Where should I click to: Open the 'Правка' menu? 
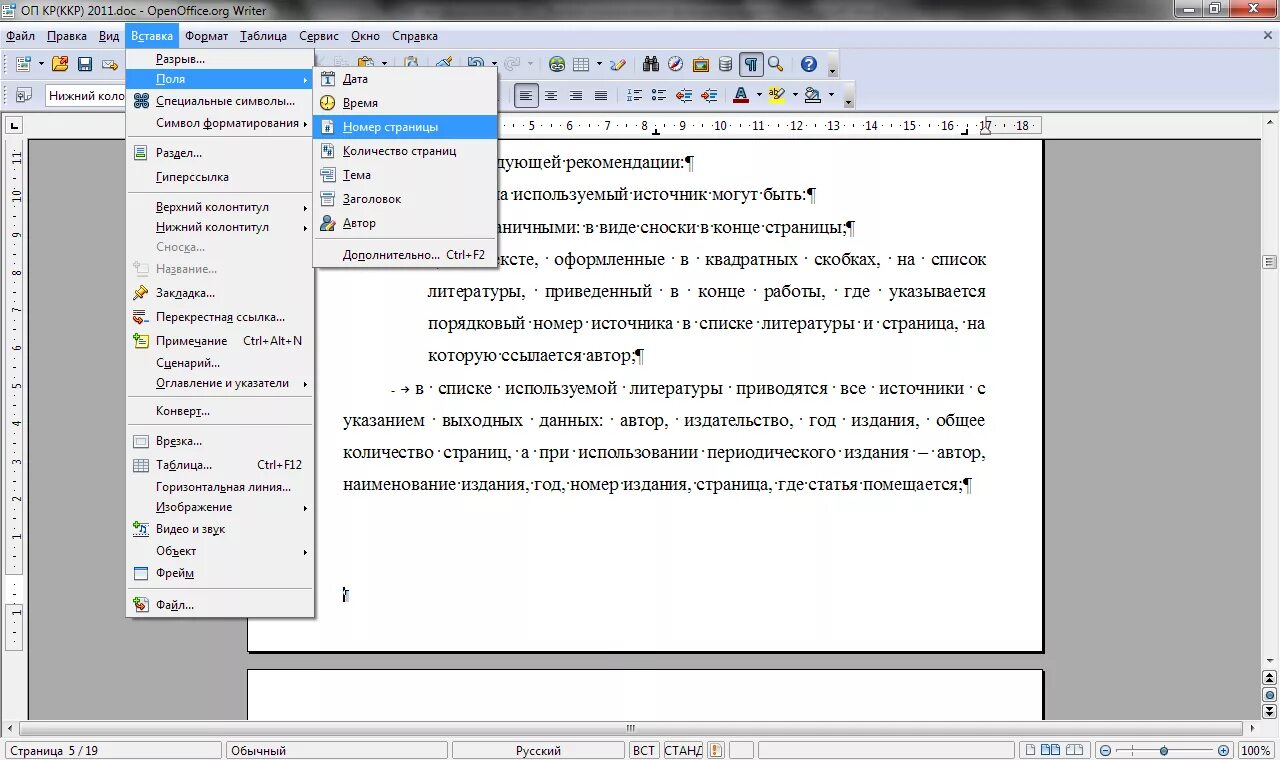66,36
